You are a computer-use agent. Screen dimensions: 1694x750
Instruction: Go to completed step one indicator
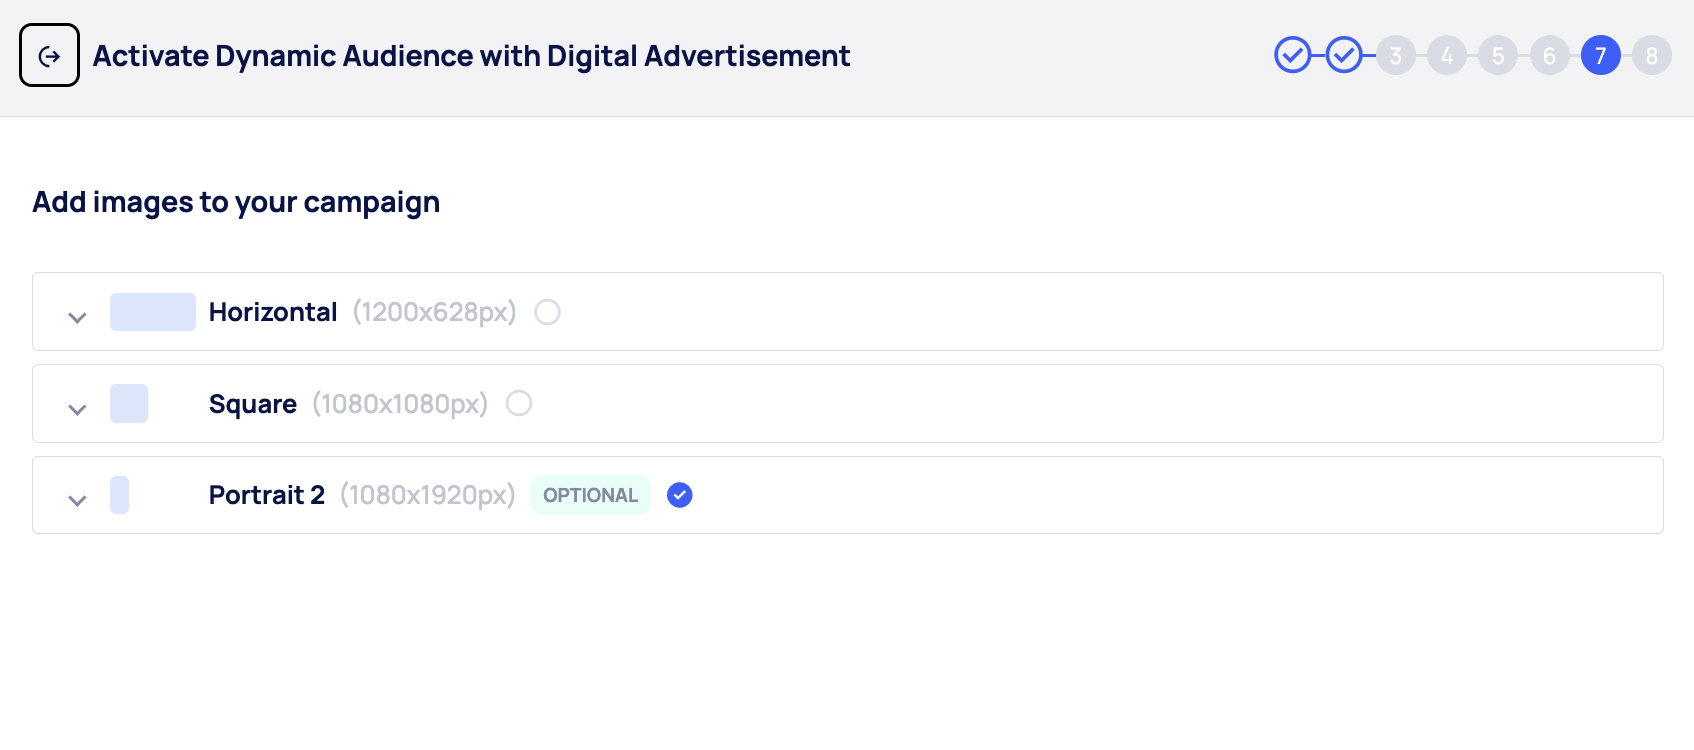click(1292, 56)
